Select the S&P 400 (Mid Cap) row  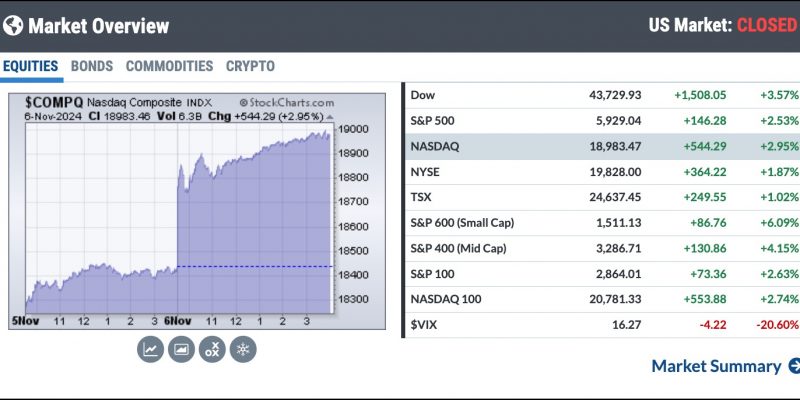tap(602, 248)
